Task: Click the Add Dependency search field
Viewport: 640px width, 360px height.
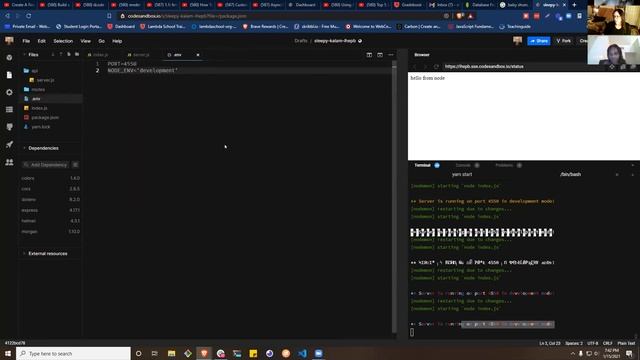Action: click(46, 165)
